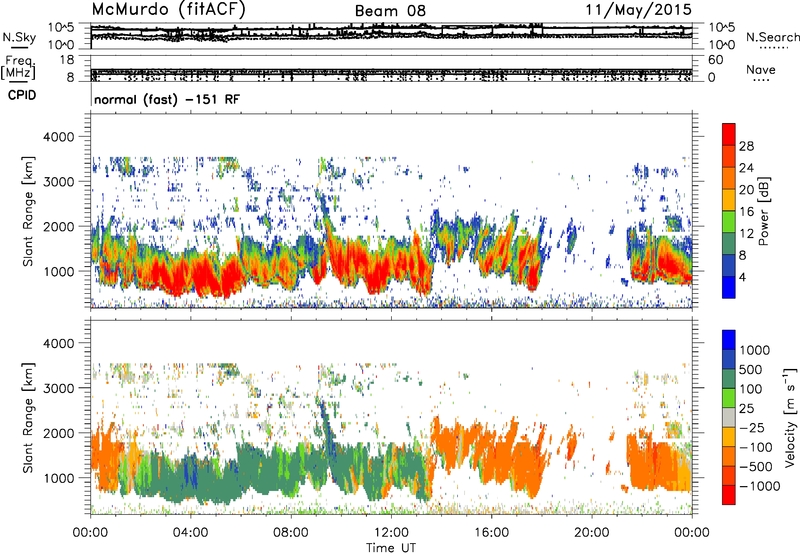This screenshot has height=554, width=800.
Task: Click the Velocity colorbar tick value '-25'
Action: pyautogui.click(x=755, y=428)
